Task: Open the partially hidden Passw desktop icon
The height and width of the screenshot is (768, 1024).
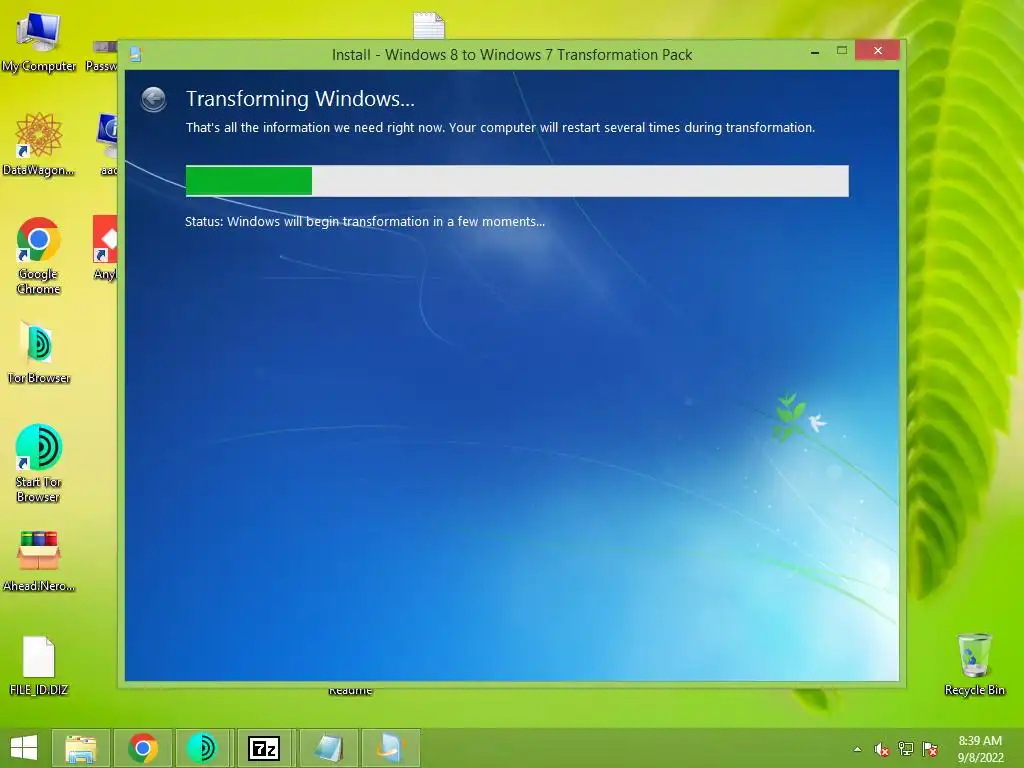Action: (x=102, y=57)
